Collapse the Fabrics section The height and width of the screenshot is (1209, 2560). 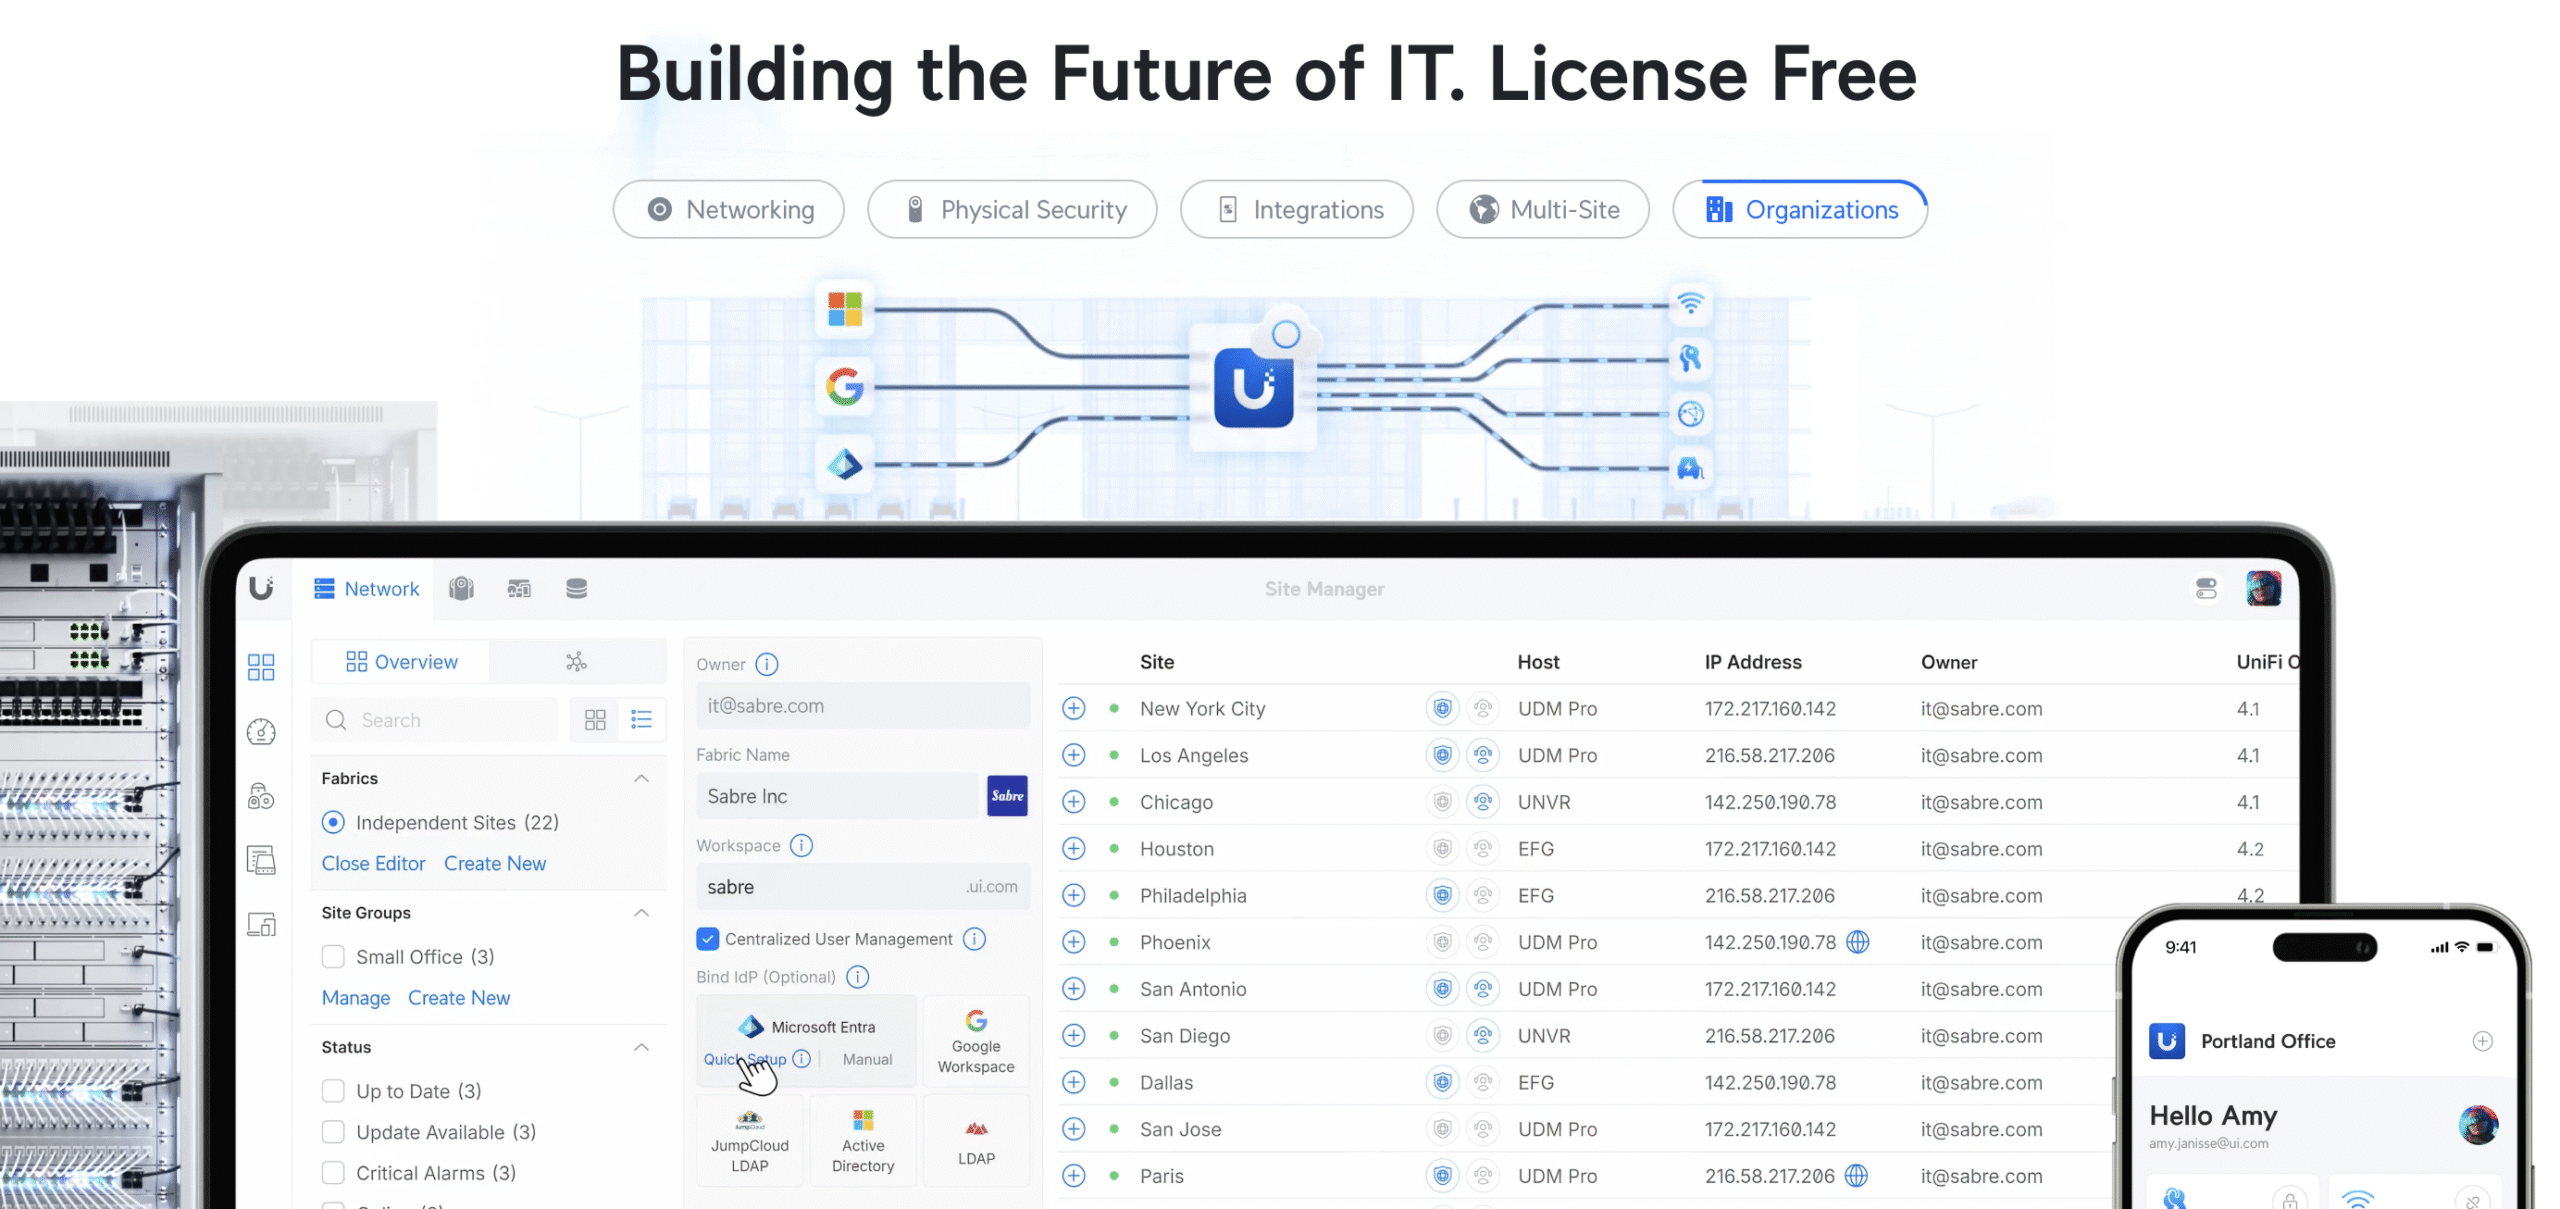click(x=641, y=778)
